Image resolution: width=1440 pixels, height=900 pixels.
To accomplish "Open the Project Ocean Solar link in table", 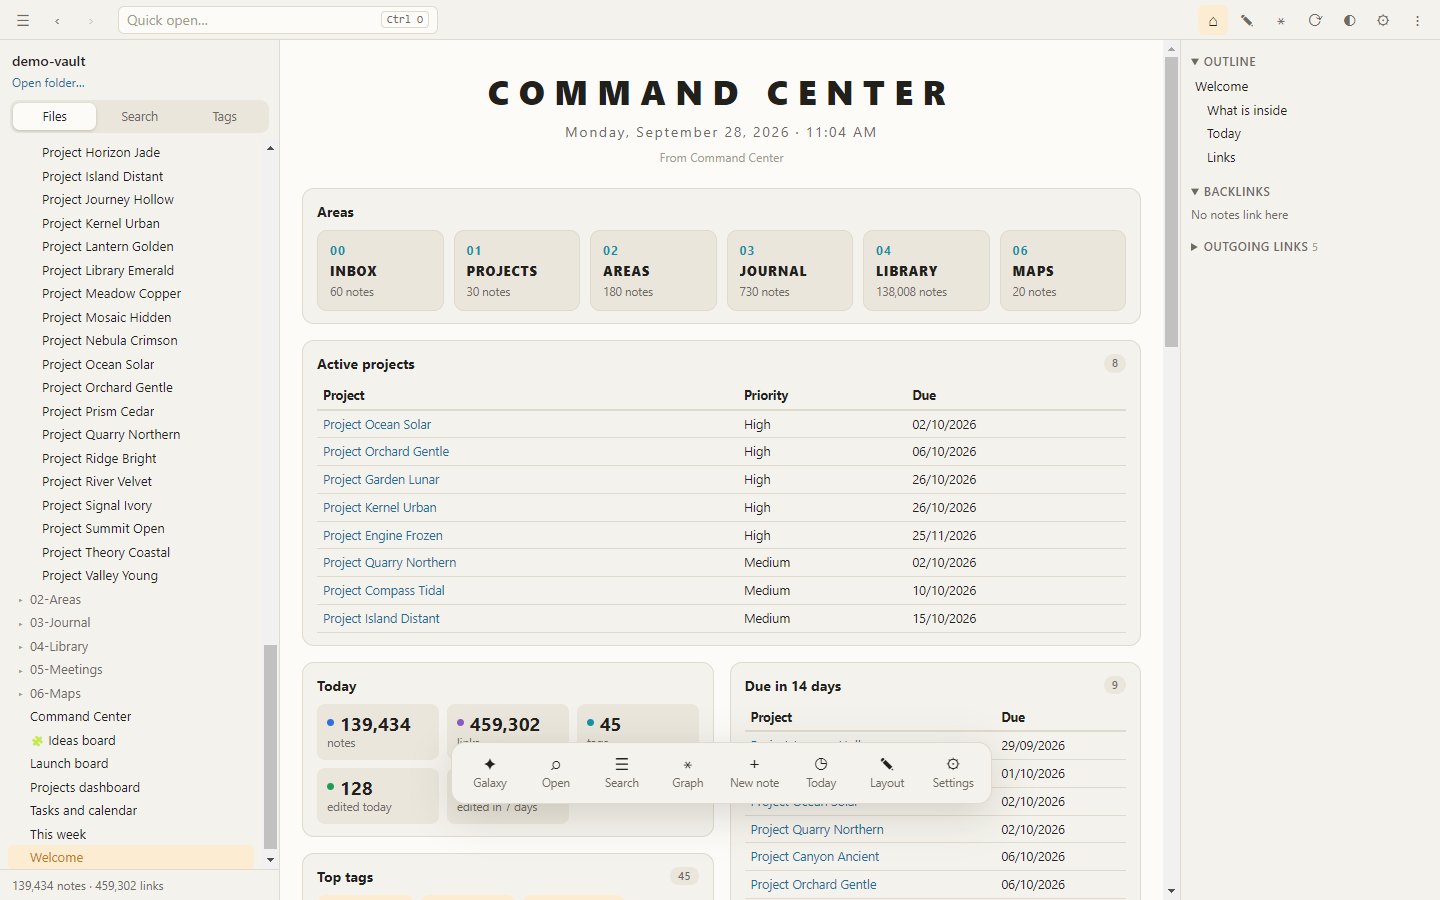I will tap(377, 424).
